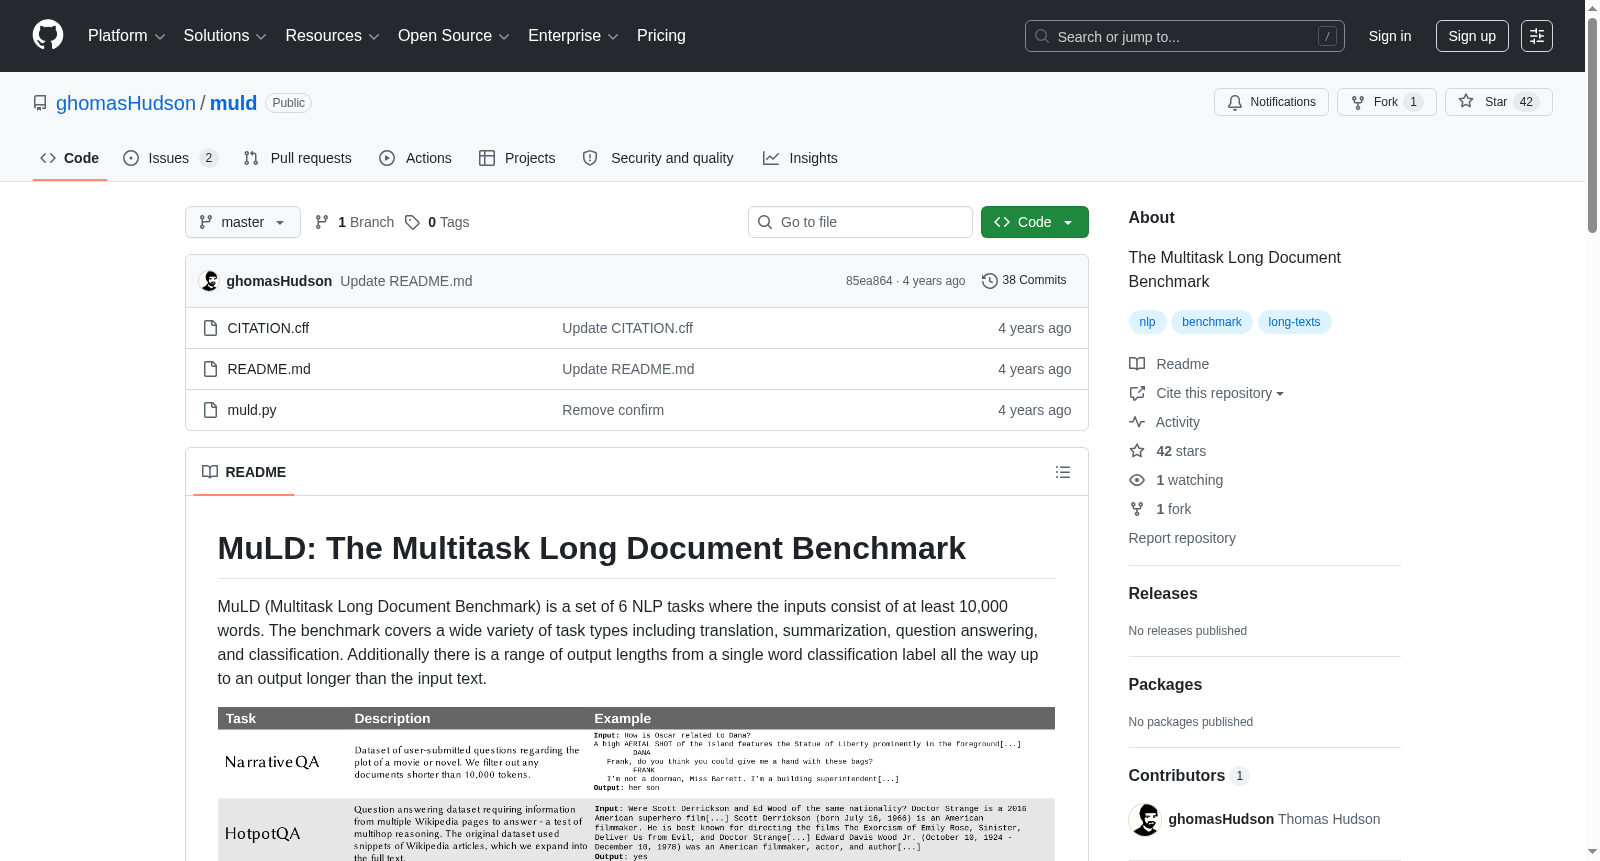Viewport: 1600px width, 861px height.
Task: Click the search magnifier icon in header
Action: point(1042,36)
